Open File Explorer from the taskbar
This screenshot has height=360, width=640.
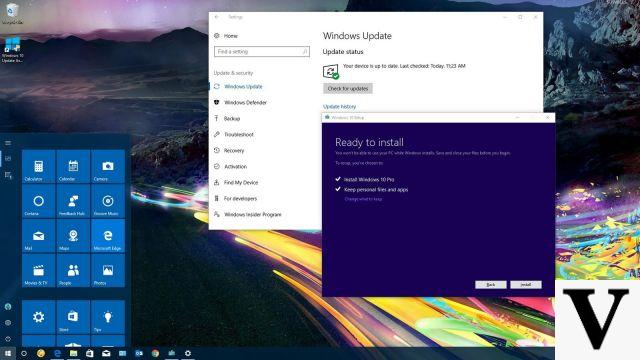[x=73, y=353]
